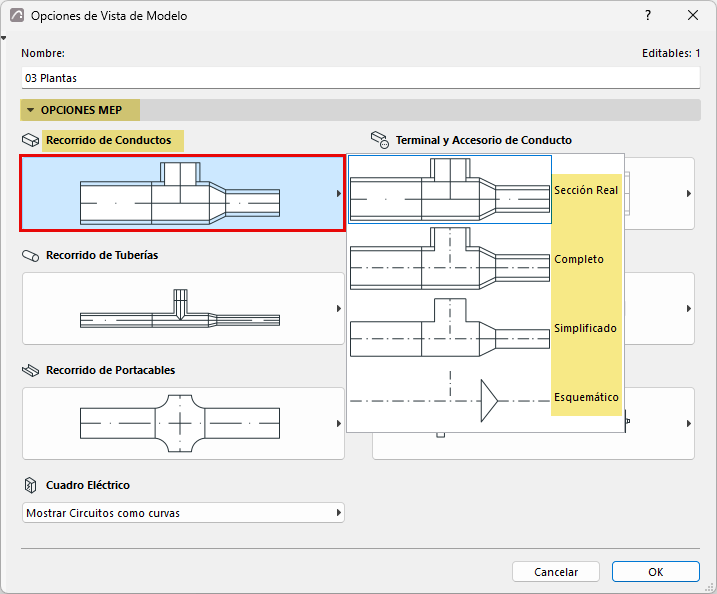Viewport: 717px width, 594px height.
Task: Open the Recorrido de Tuberías preview dropdown
Action: [x=183, y=309]
